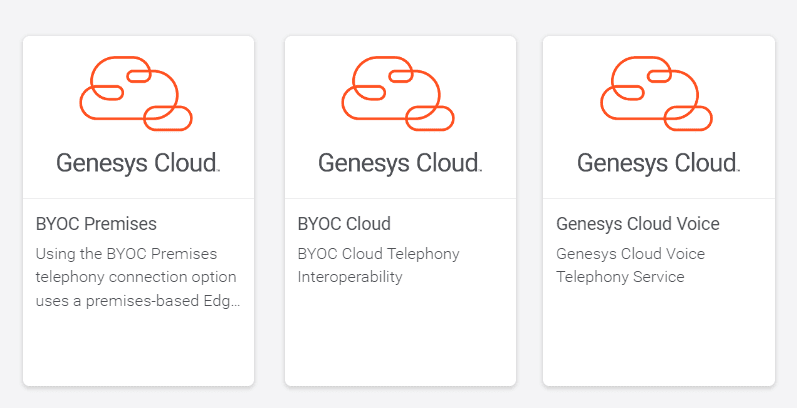Click the 'Genesys Cloud Voice' description line under the title
Image resolution: width=797 pixels, height=408 pixels.
pyautogui.click(x=630, y=253)
